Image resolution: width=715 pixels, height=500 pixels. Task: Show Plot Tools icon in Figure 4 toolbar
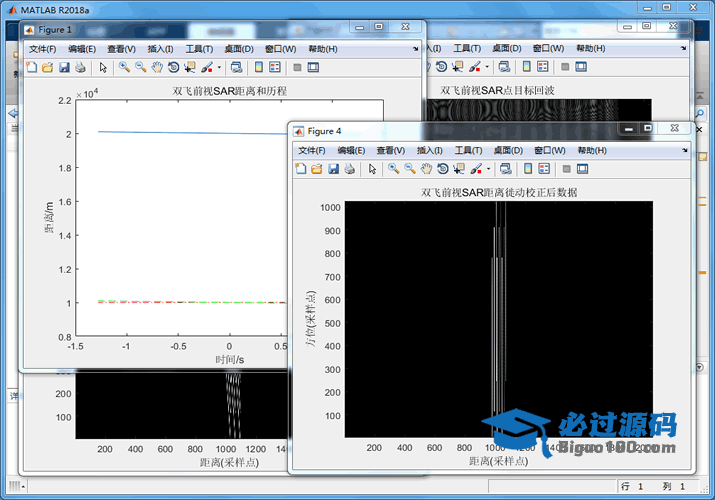pyautogui.click(x=582, y=169)
